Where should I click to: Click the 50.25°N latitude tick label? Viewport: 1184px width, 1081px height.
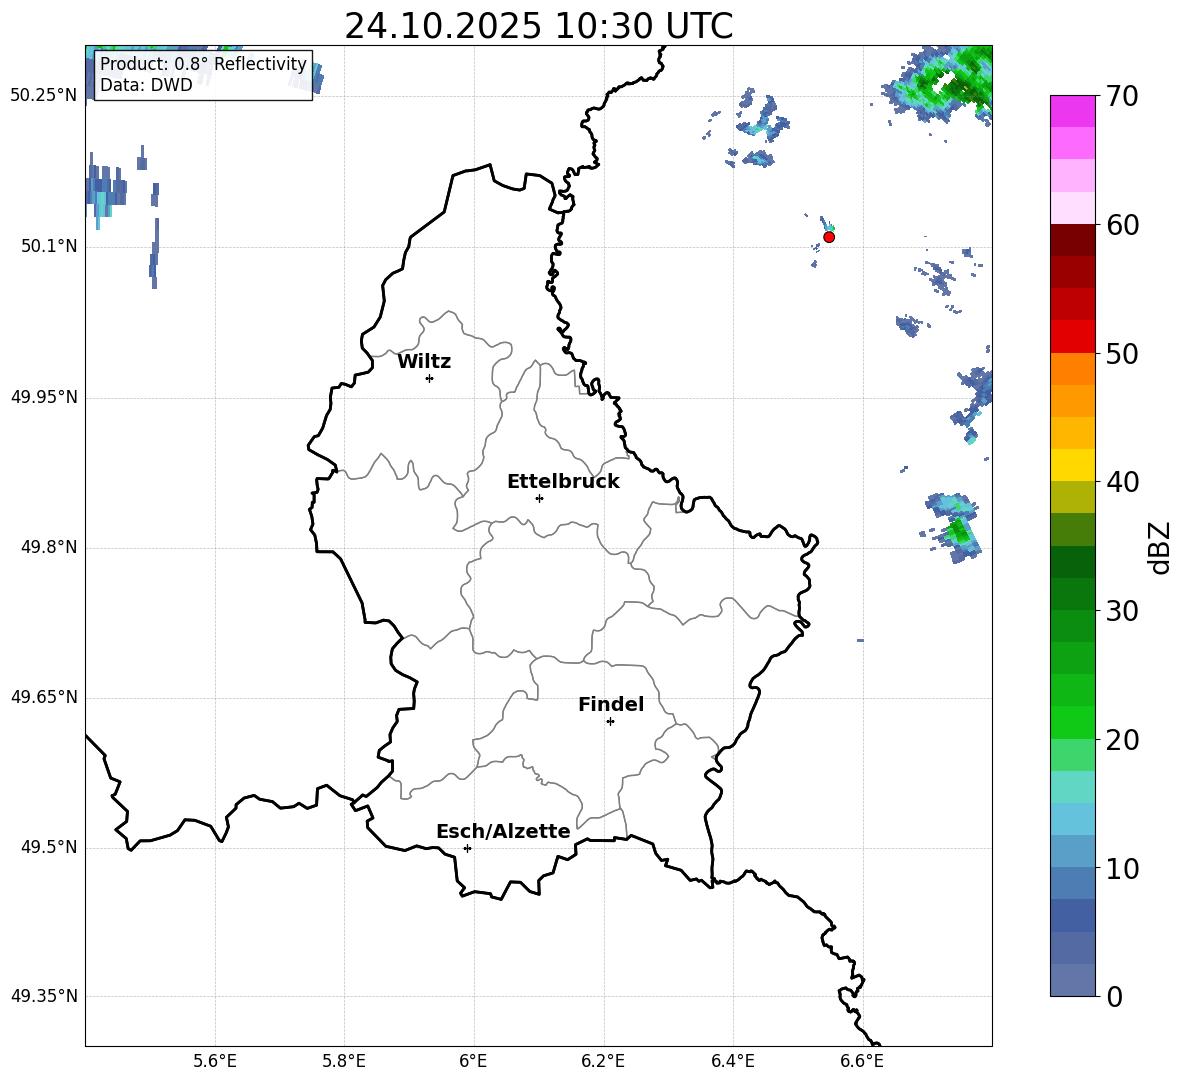tap(44, 96)
